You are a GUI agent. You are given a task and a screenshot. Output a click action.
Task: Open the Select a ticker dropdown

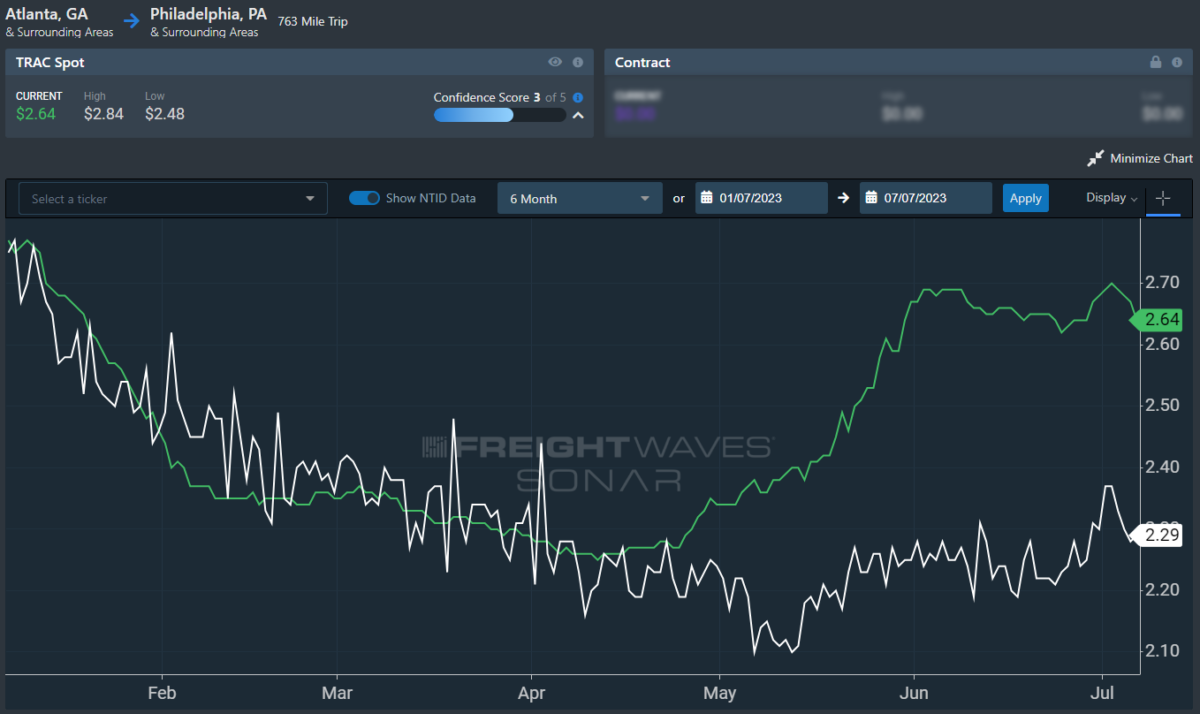tap(173, 198)
